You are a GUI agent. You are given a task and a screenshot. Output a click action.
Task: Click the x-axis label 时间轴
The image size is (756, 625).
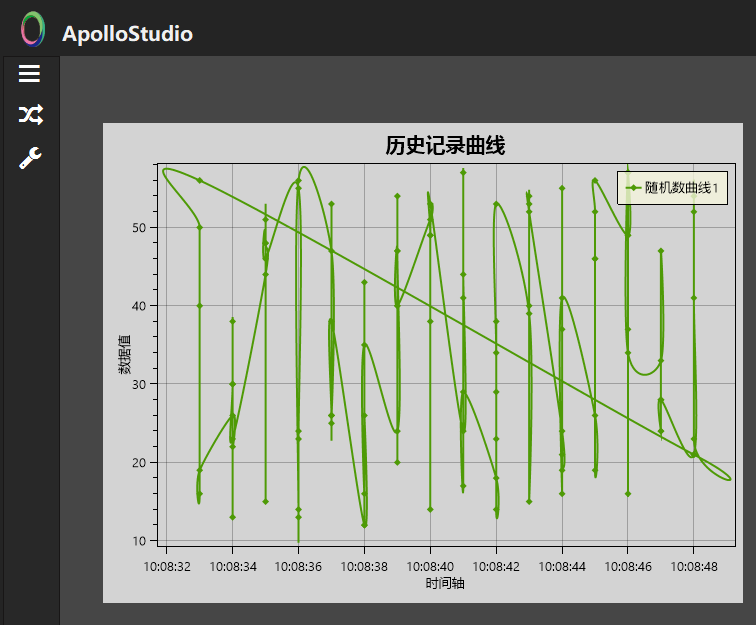tap(445, 584)
